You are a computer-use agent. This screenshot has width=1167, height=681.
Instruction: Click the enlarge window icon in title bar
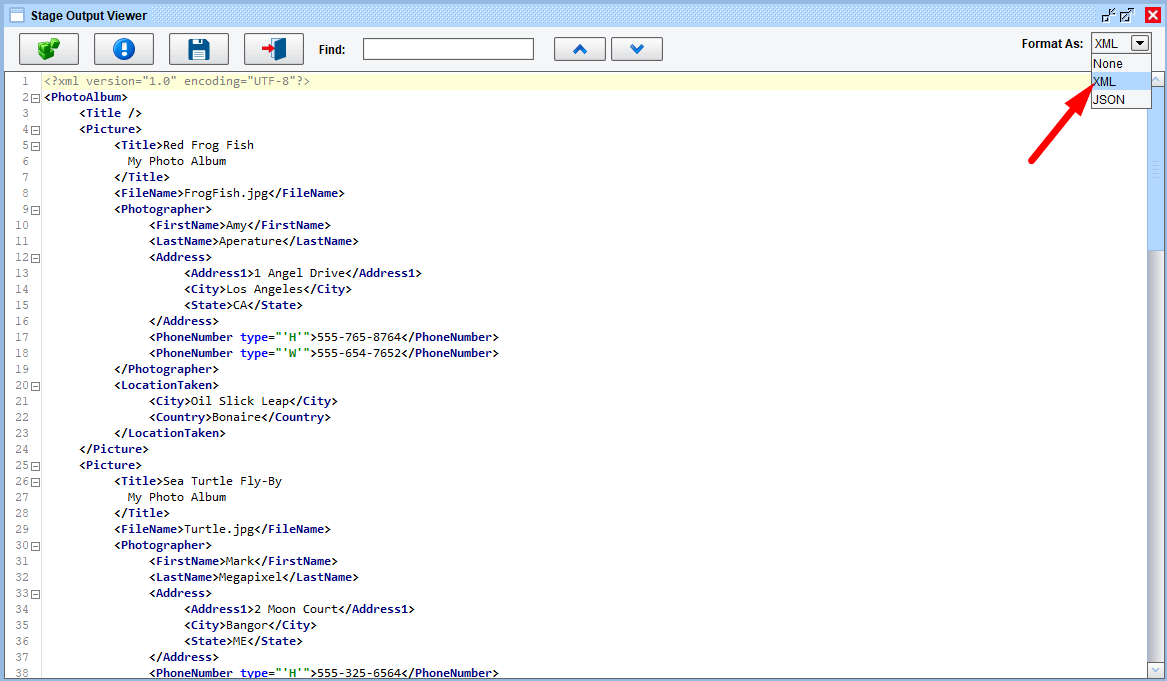1127,15
